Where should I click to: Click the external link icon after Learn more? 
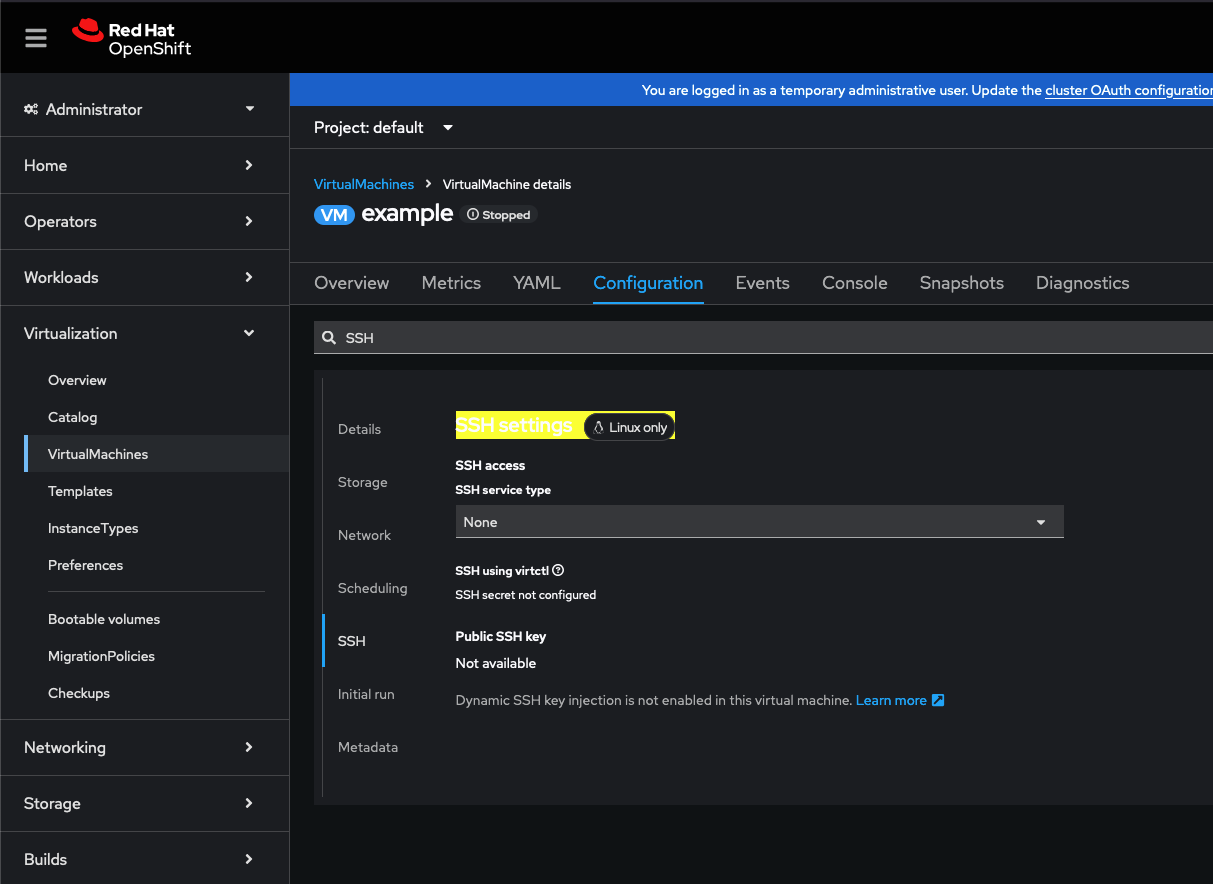pyautogui.click(x=938, y=700)
